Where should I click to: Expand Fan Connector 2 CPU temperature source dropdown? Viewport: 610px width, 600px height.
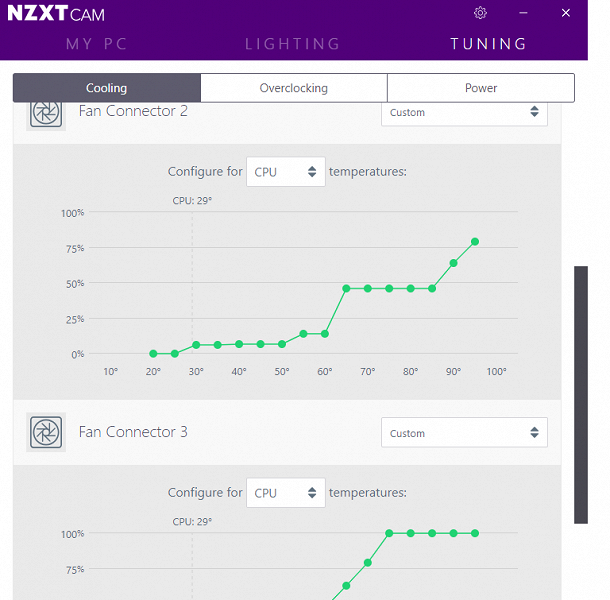[x=286, y=172]
